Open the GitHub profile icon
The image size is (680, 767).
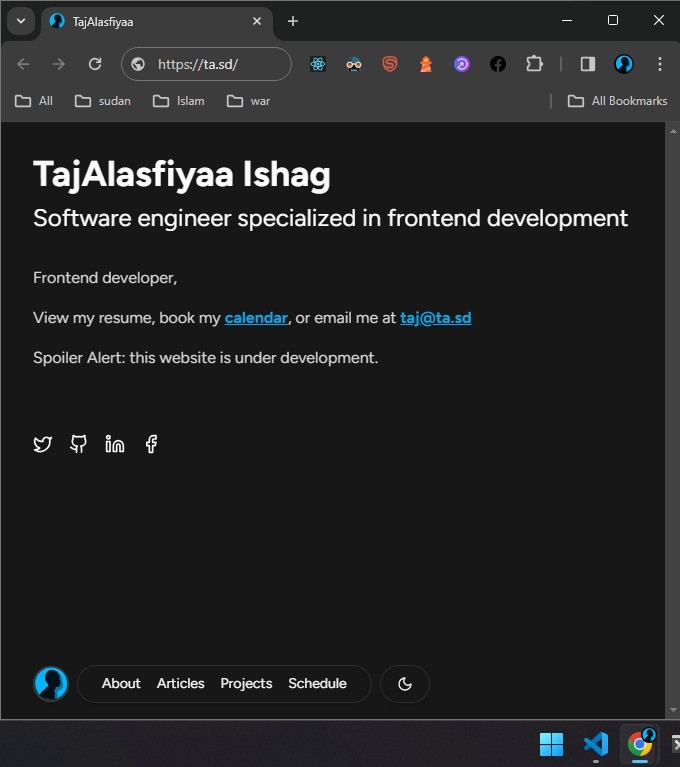(78, 444)
